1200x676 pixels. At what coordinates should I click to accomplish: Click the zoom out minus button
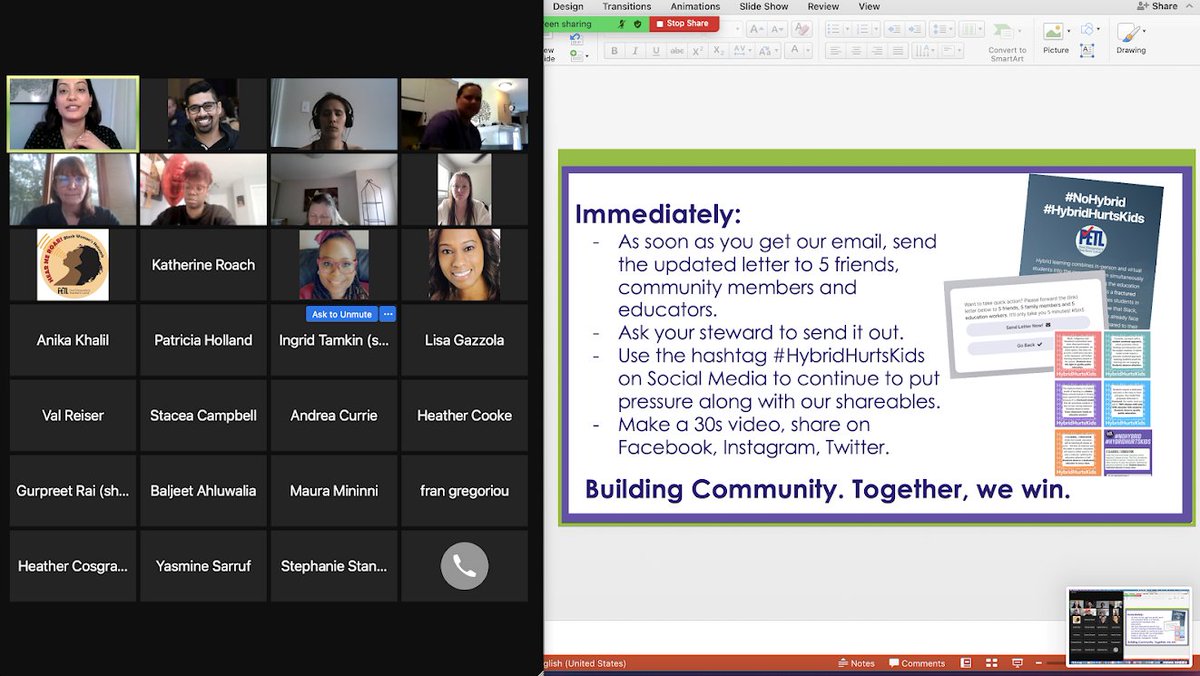coord(1040,663)
